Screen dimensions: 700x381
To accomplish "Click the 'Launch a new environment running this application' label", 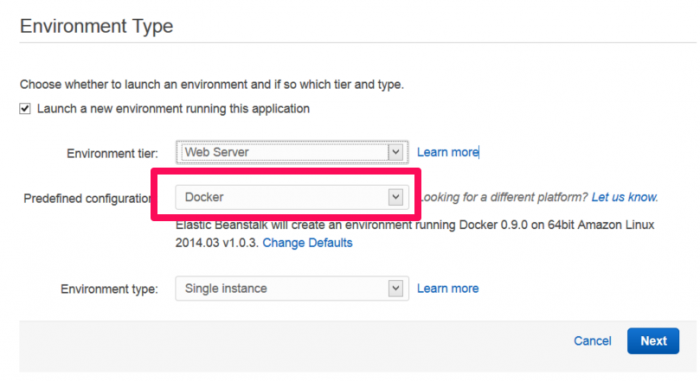I will click(x=173, y=109).
